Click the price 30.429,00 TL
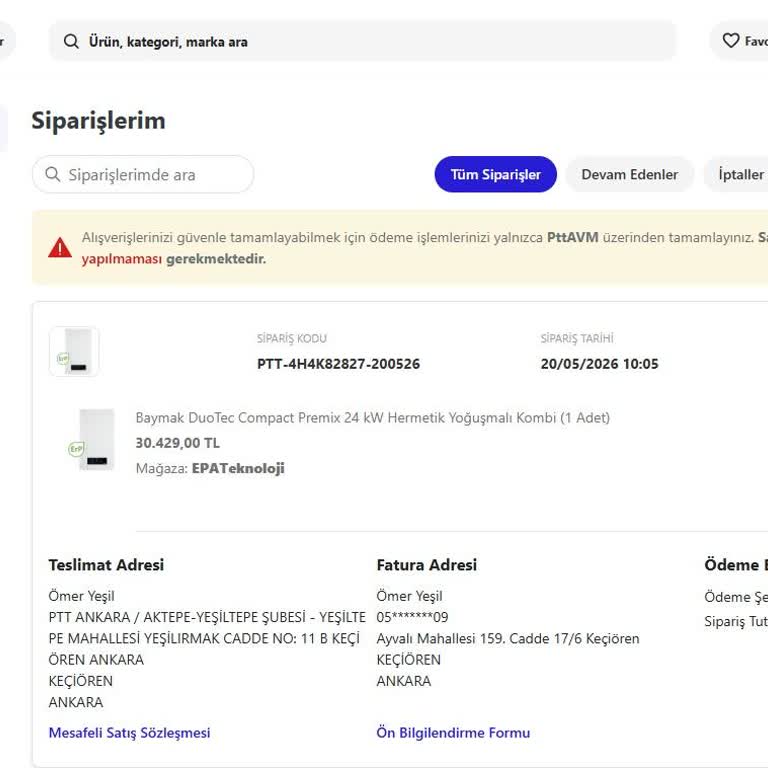768x768 pixels. pyautogui.click(x=177, y=443)
